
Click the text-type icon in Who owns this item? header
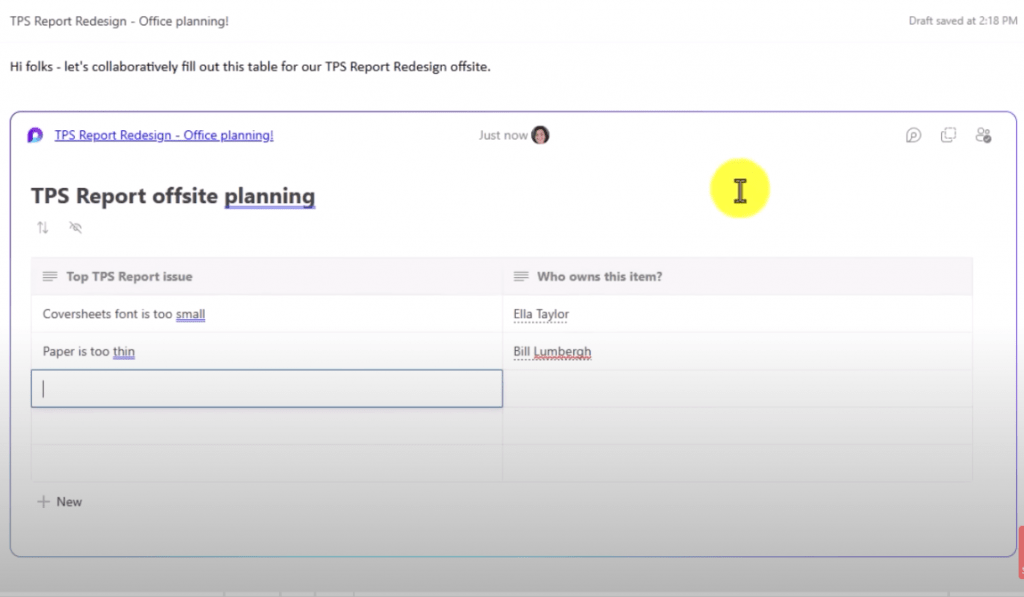click(520, 276)
